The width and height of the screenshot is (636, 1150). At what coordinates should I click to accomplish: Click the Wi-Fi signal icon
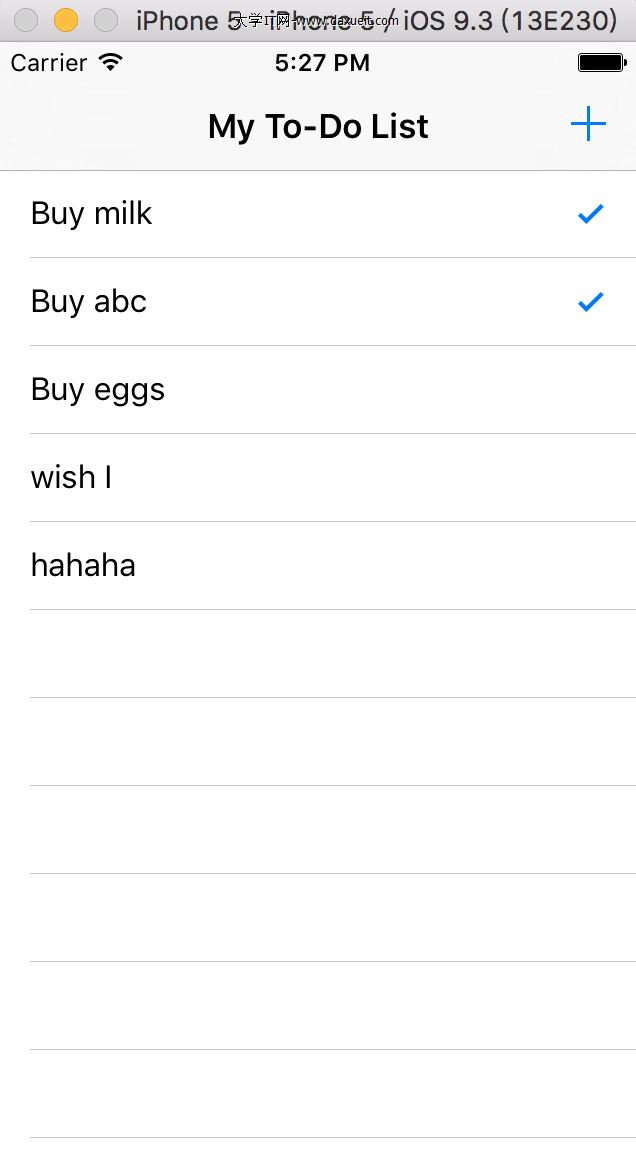pos(111,62)
